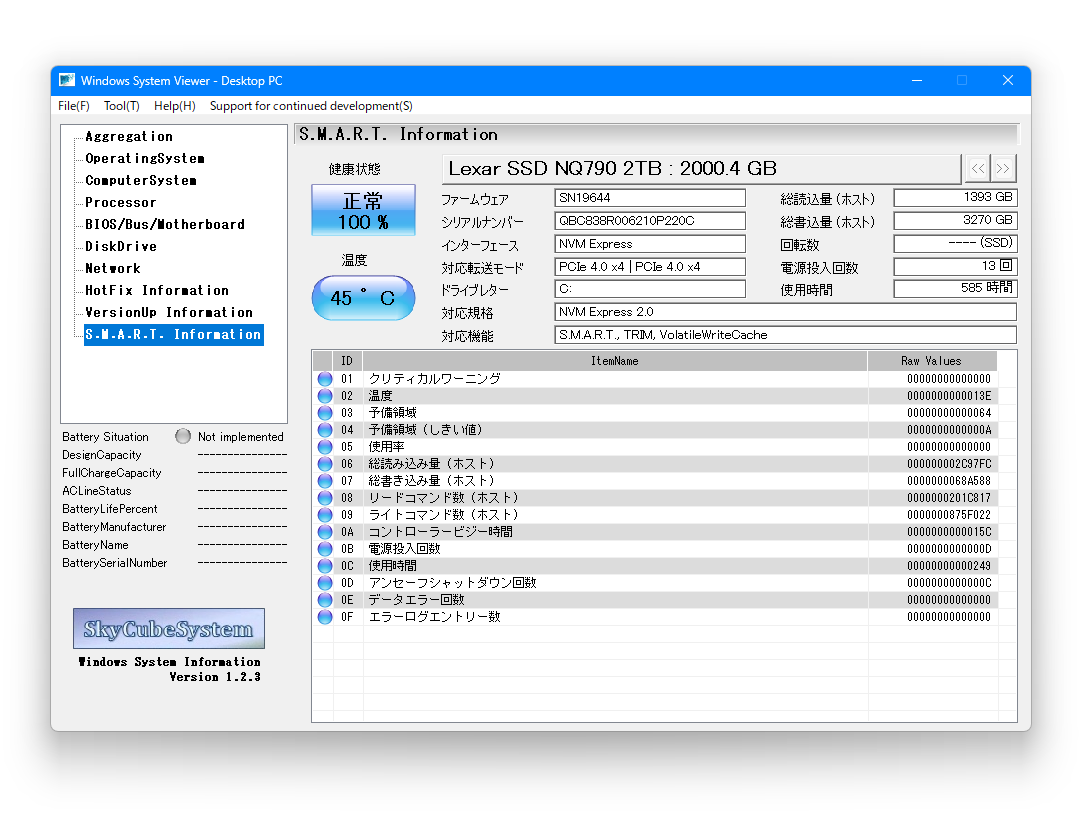Select Network in the sidebar list

(x=111, y=268)
